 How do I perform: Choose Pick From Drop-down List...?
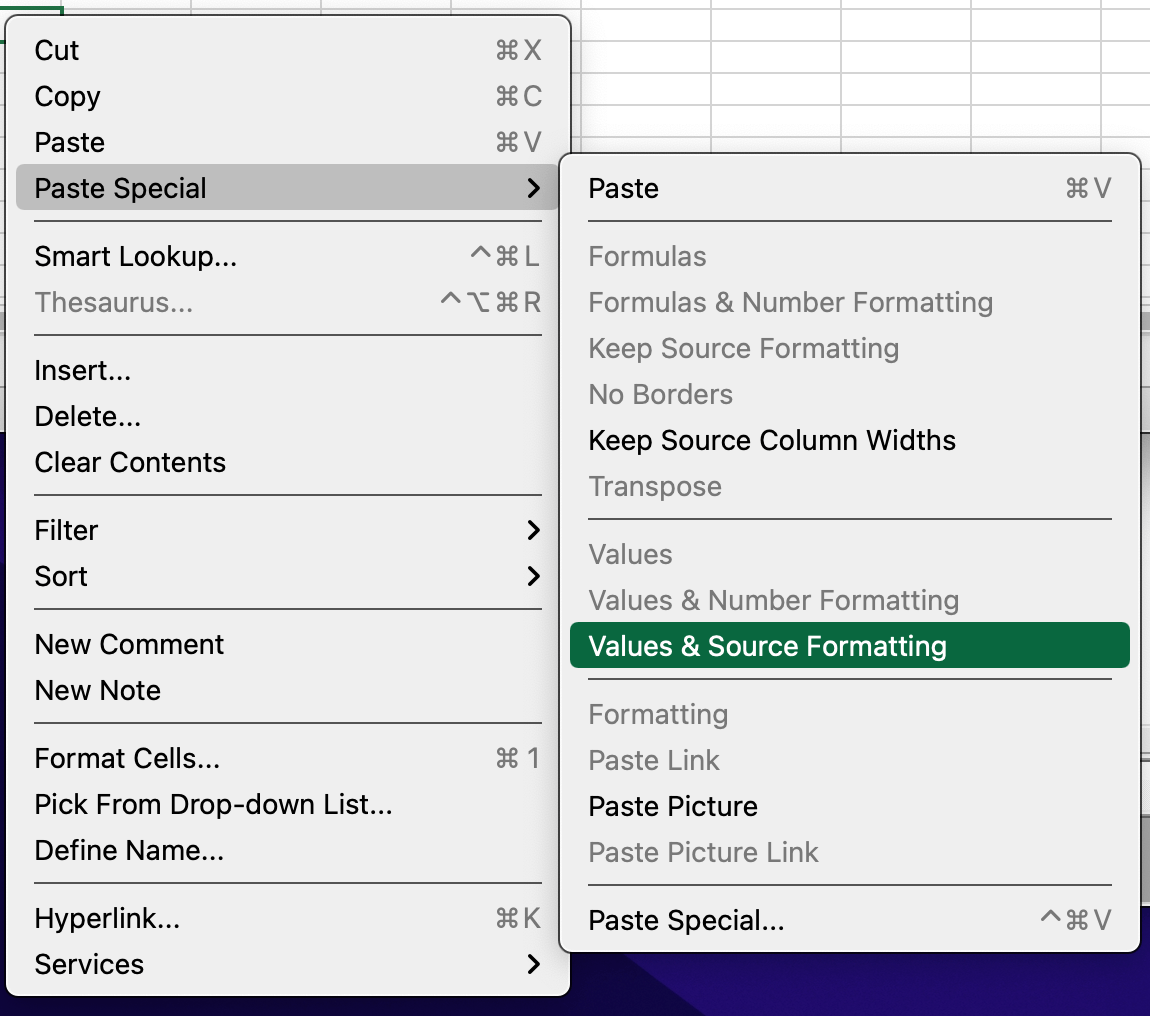click(213, 805)
